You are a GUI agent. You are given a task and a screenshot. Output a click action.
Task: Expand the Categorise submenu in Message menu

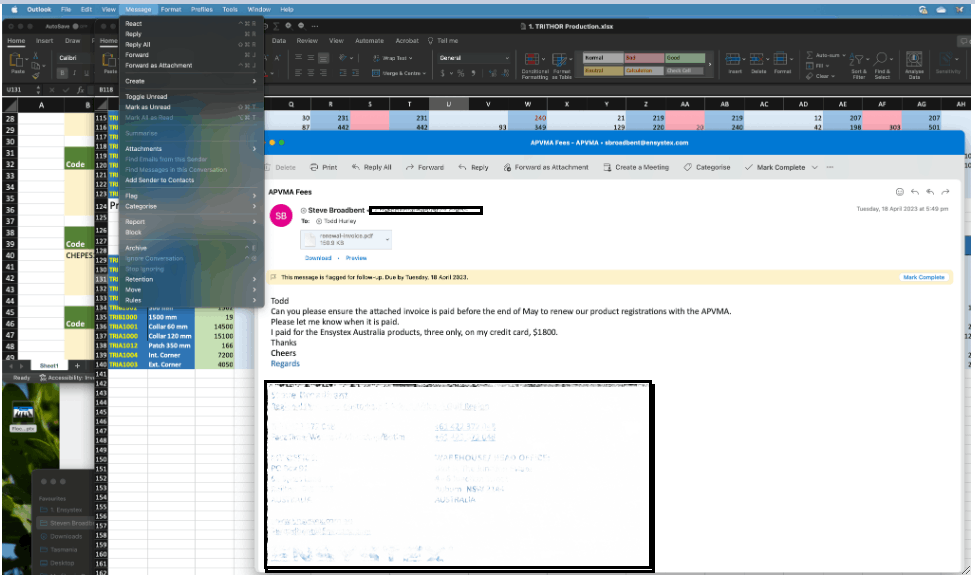(190, 206)
